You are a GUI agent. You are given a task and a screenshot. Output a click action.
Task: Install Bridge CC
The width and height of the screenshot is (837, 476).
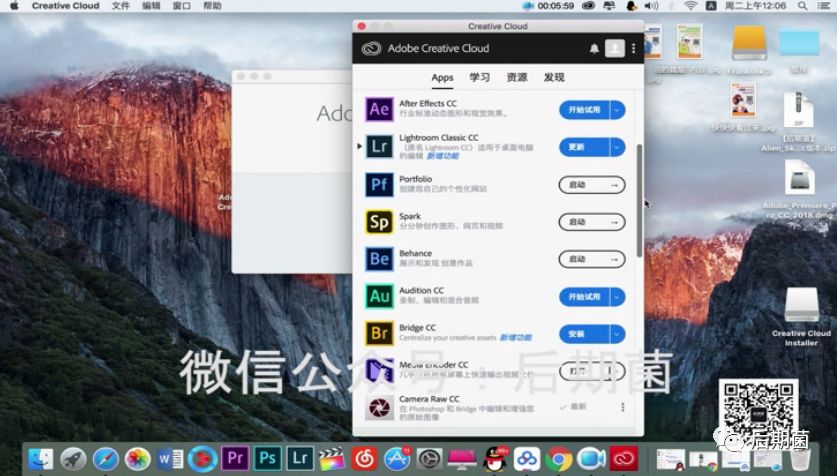(585, 334)
